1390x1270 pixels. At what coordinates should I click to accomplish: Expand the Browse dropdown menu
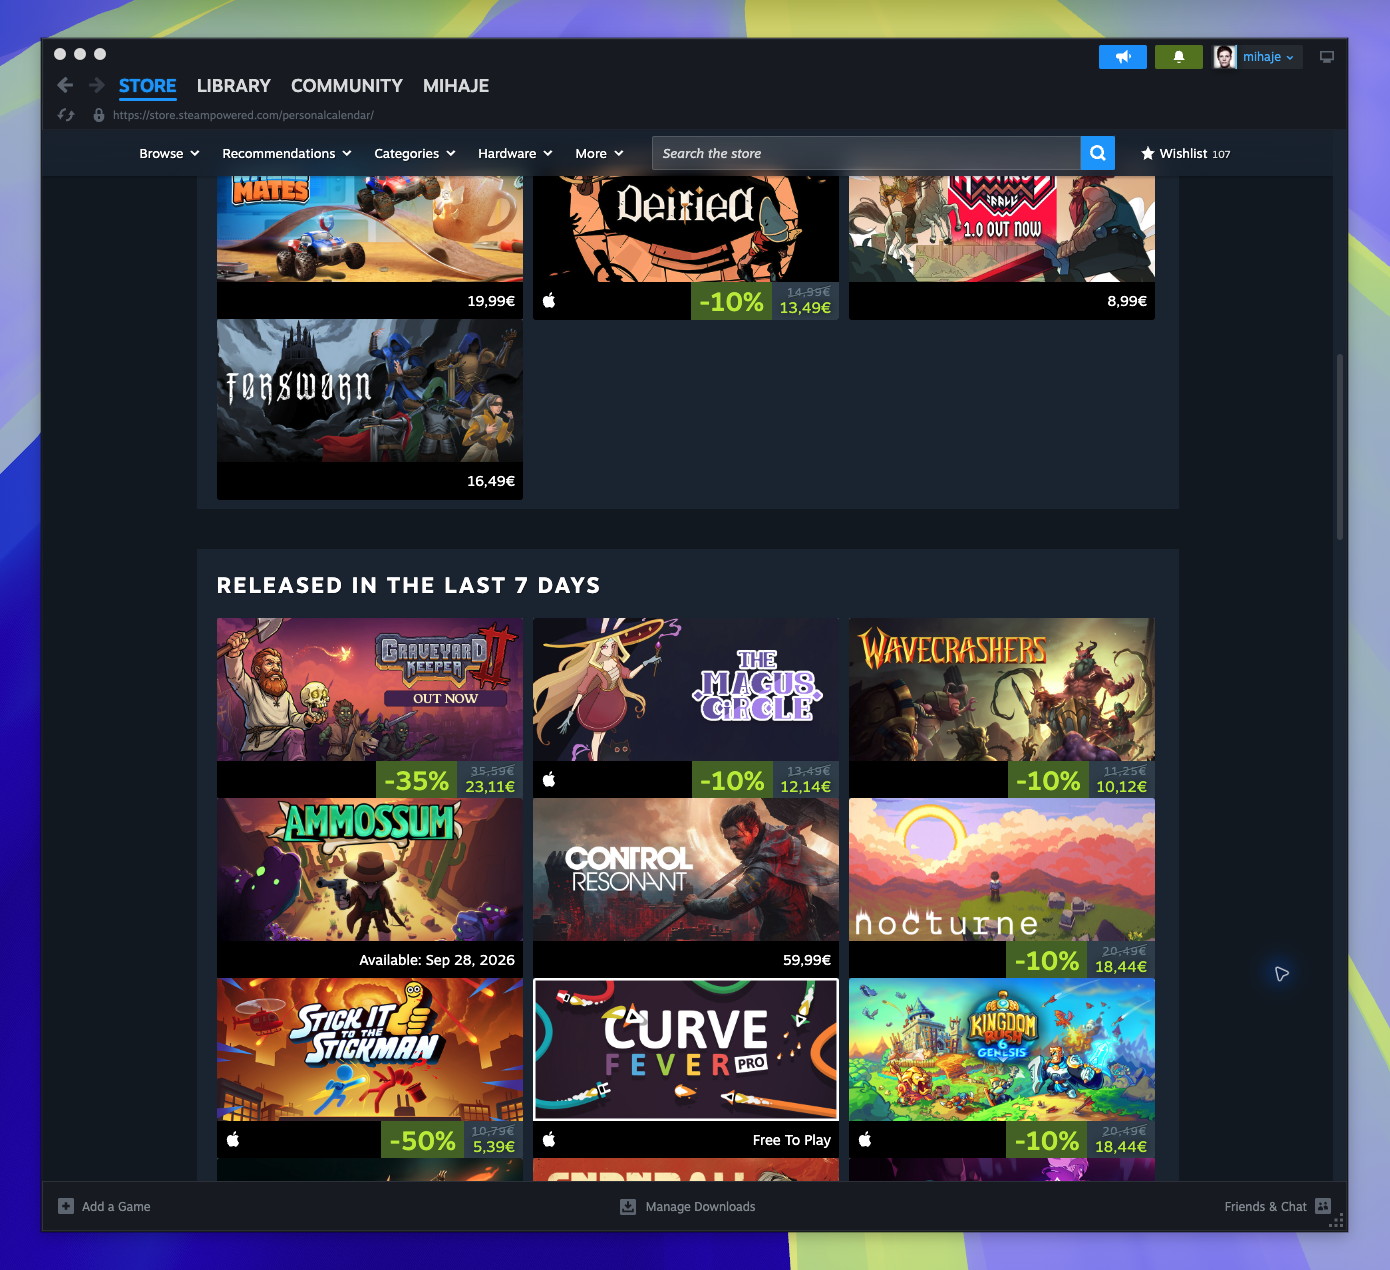[x=169, y=153]
